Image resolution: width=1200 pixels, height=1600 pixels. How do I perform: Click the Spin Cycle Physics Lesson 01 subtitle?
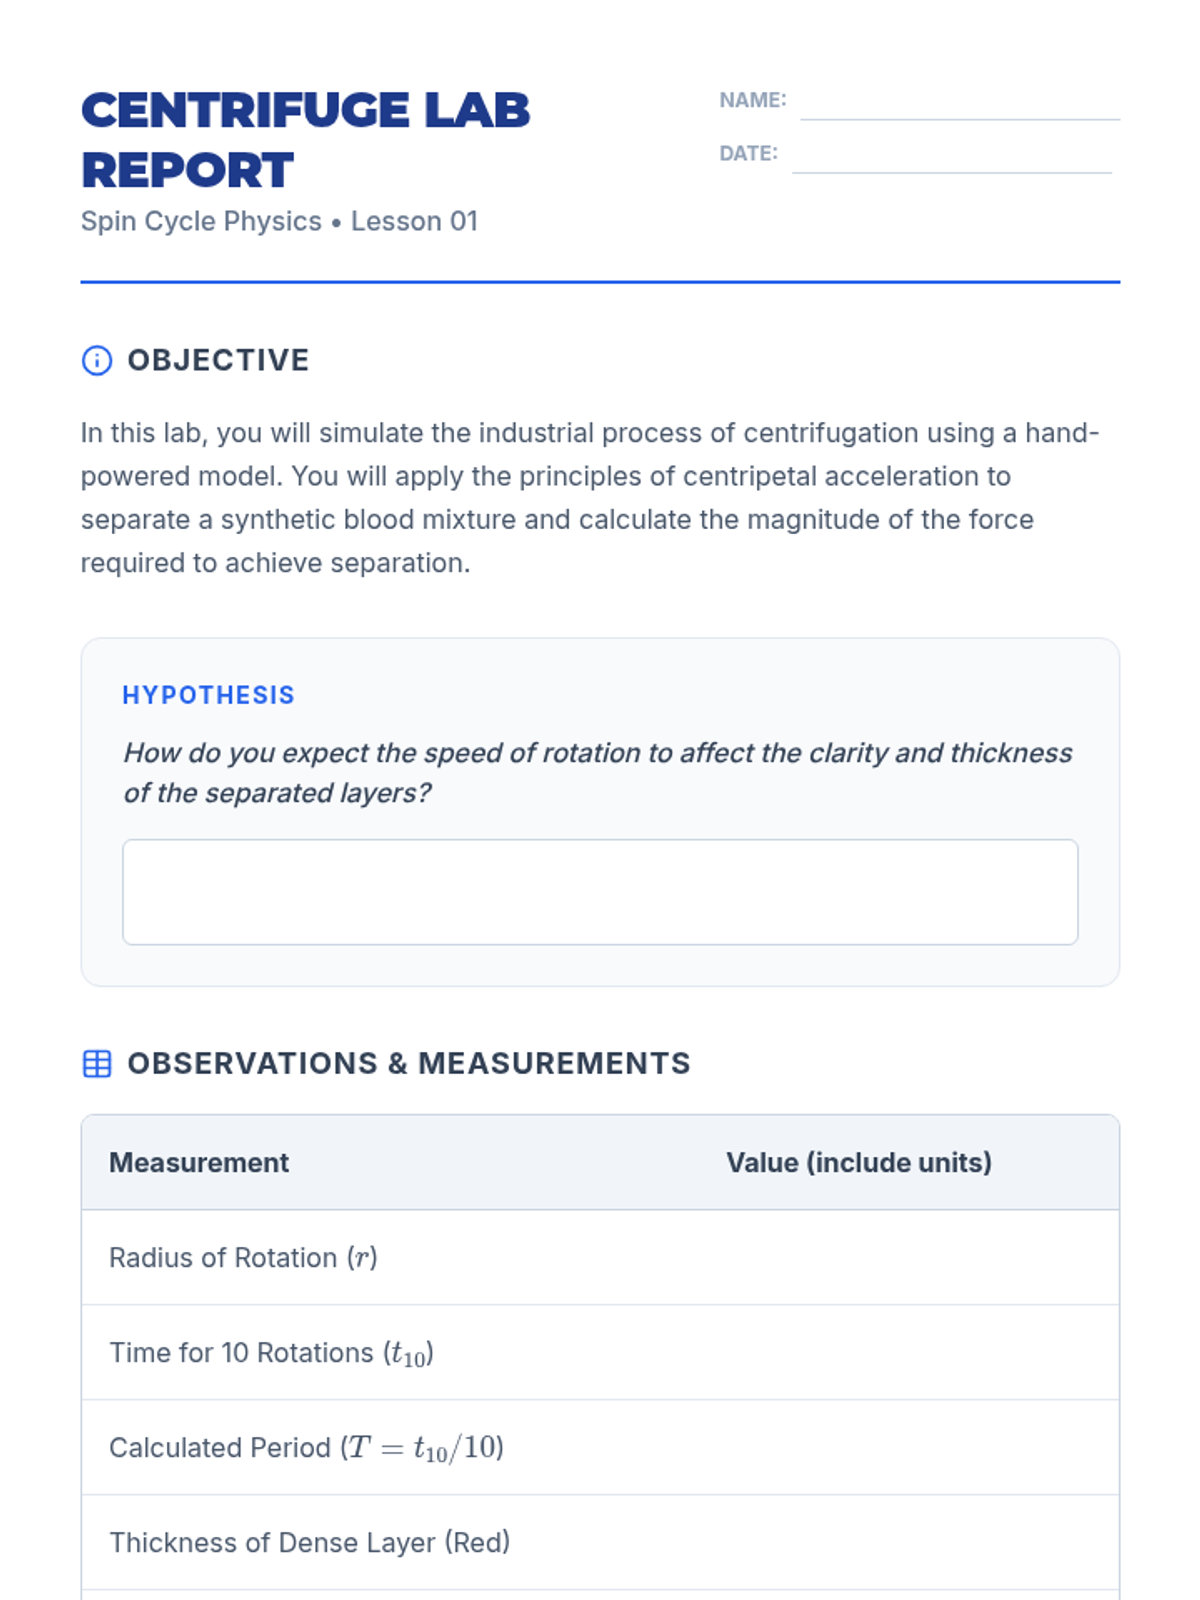[x=279, y=221]
